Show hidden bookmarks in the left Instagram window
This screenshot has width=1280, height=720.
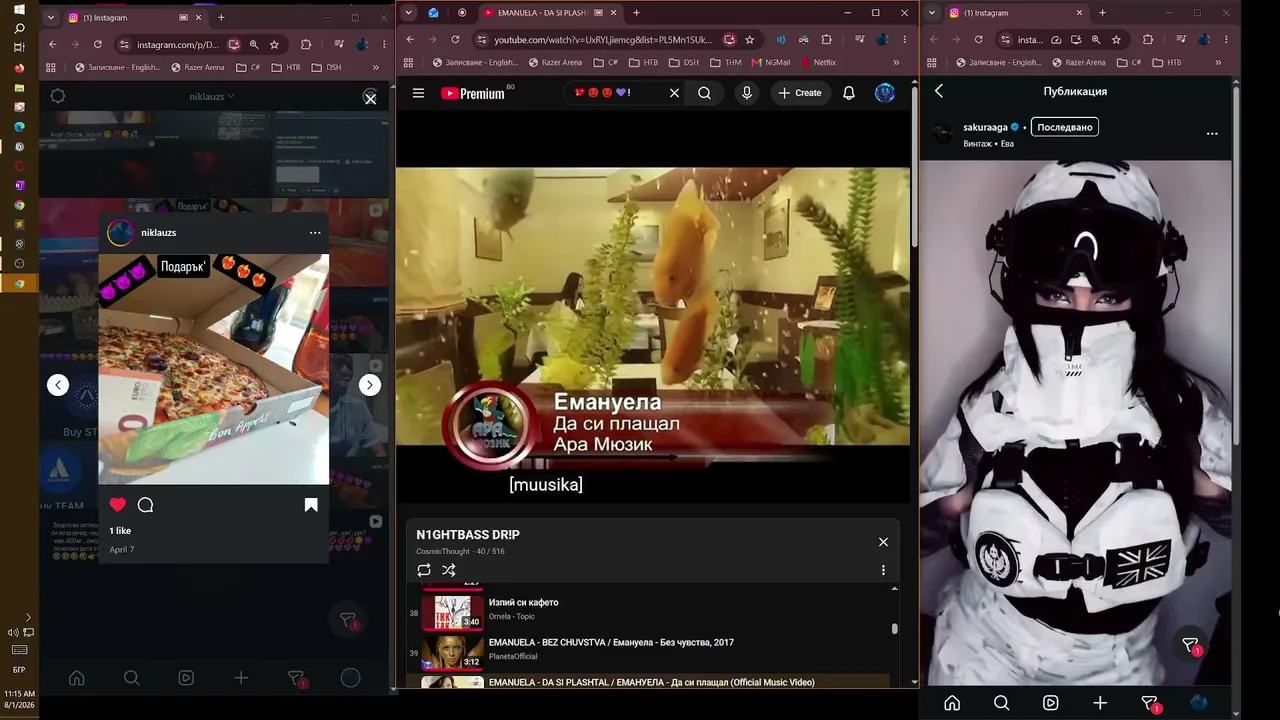[376, 67]
